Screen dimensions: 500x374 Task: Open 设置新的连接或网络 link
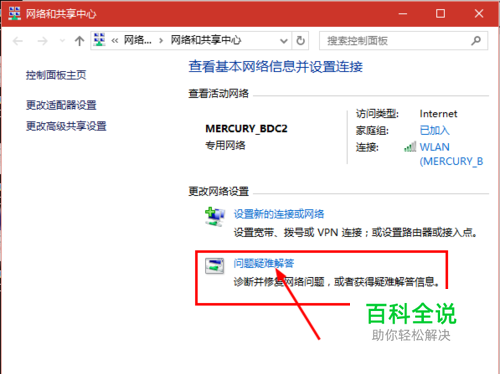(279, 214)
